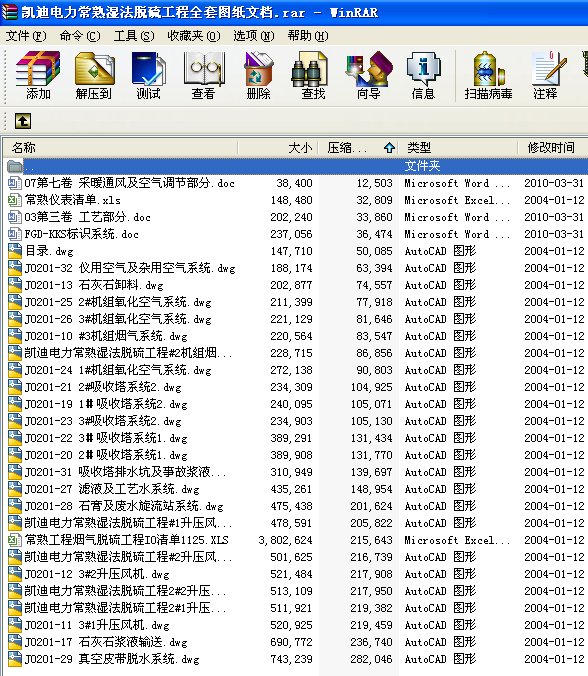Click the WinRAR title bar app icon
Image resolution: width=588 pixels, height=676 pixels.
coord(9,12)
